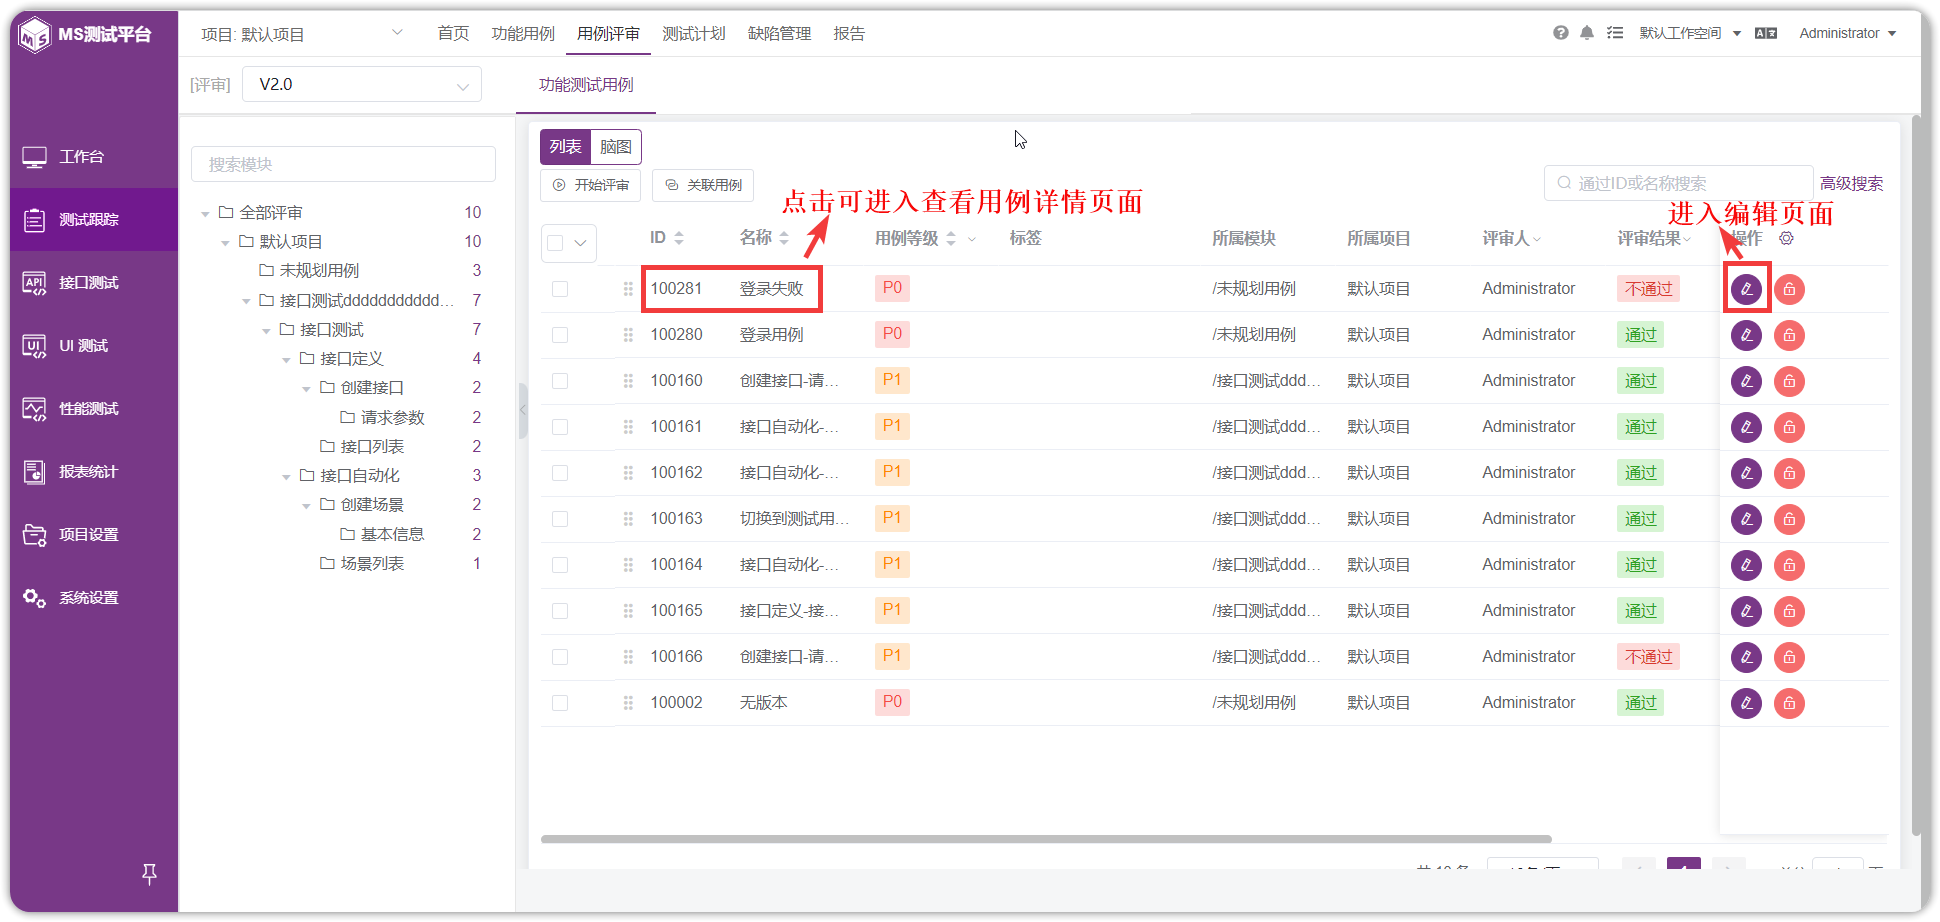Check the checkbox for case 100166
The image size is (1940, 922).
560,657
